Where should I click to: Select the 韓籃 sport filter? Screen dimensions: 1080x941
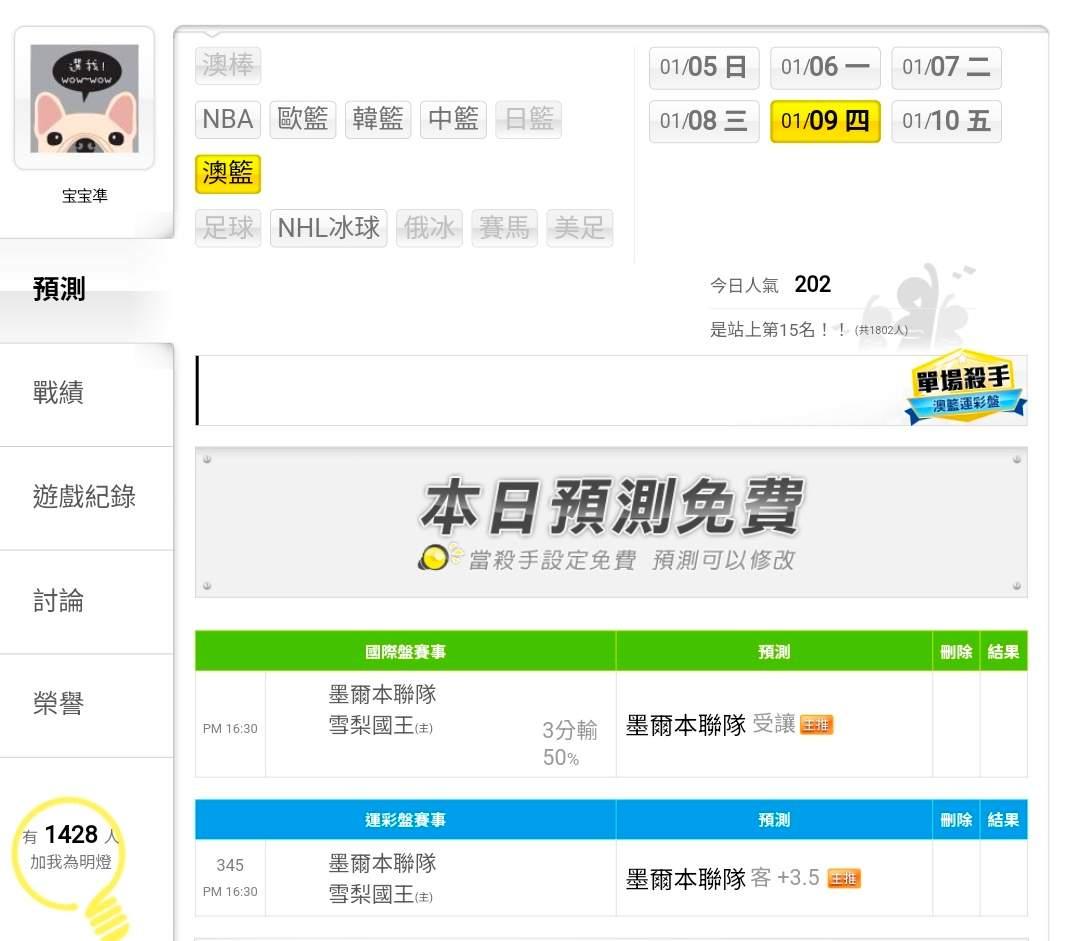377,119
